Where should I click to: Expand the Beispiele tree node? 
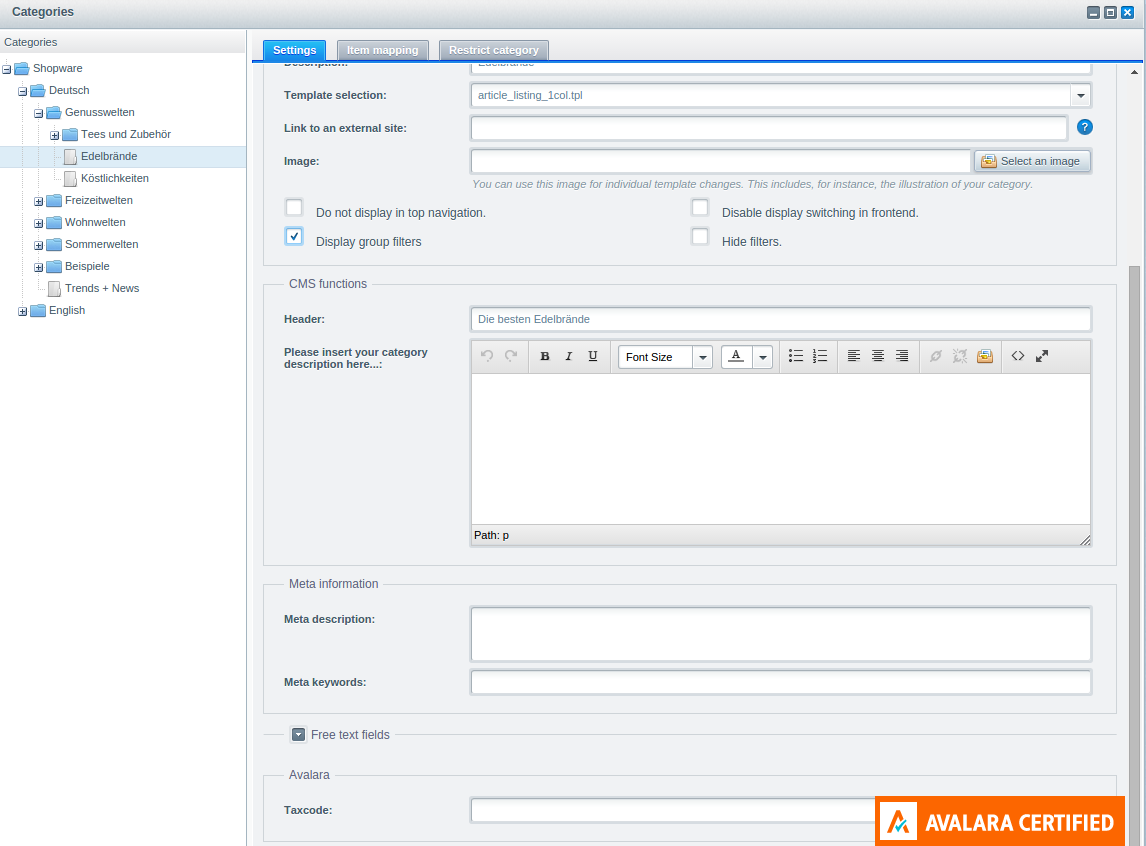pos(39,267)
